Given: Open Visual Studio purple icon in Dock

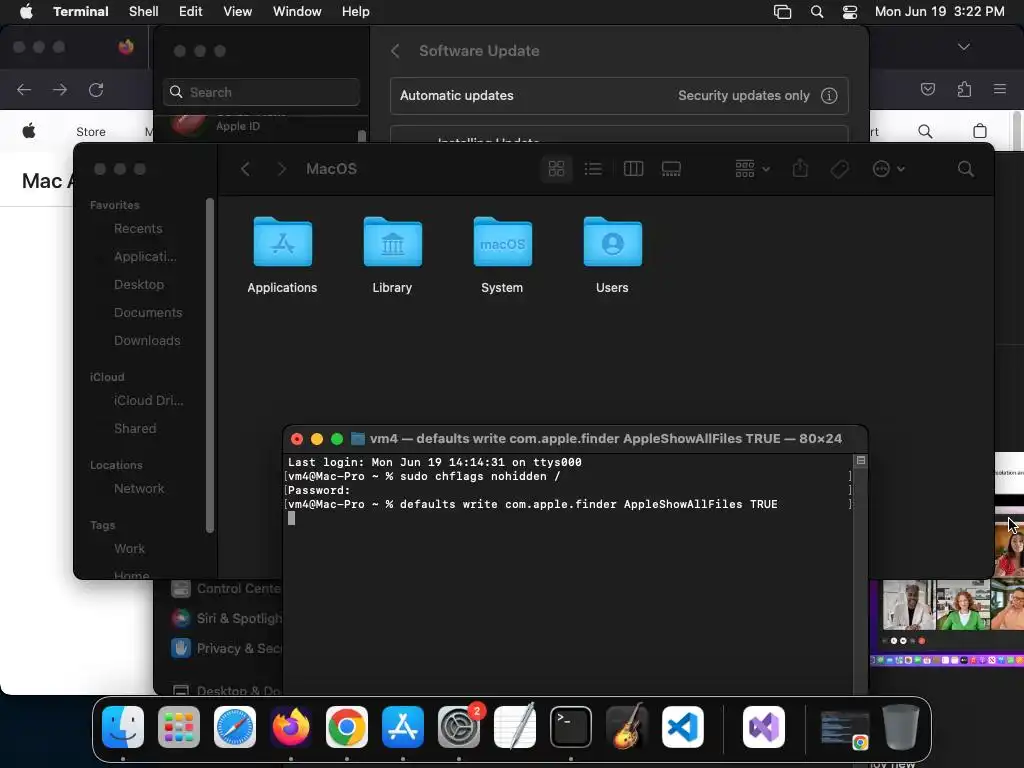Looking at the screenshot, I should point(764,727).
